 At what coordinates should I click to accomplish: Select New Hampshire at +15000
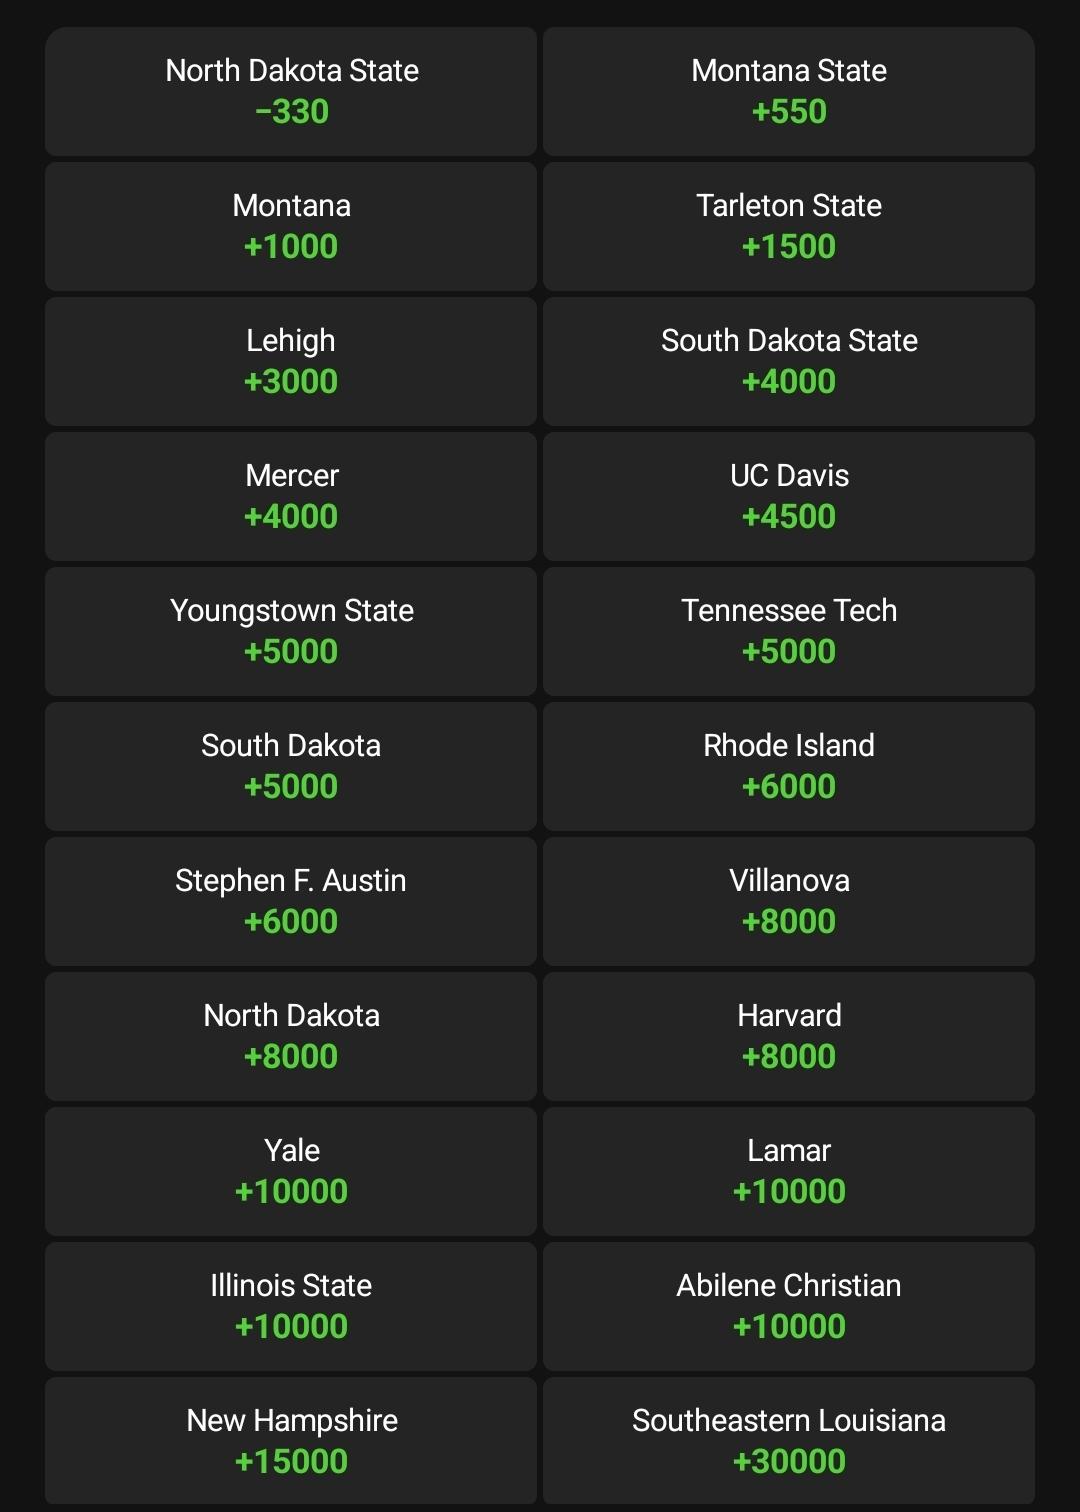(291, 1441)
